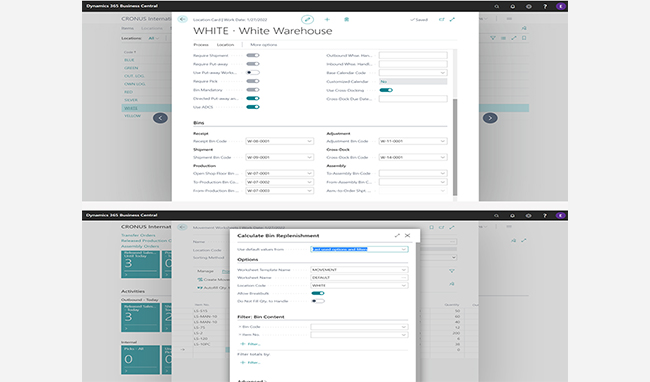Click the search icon in top Business Central bar

coord(497,6)
